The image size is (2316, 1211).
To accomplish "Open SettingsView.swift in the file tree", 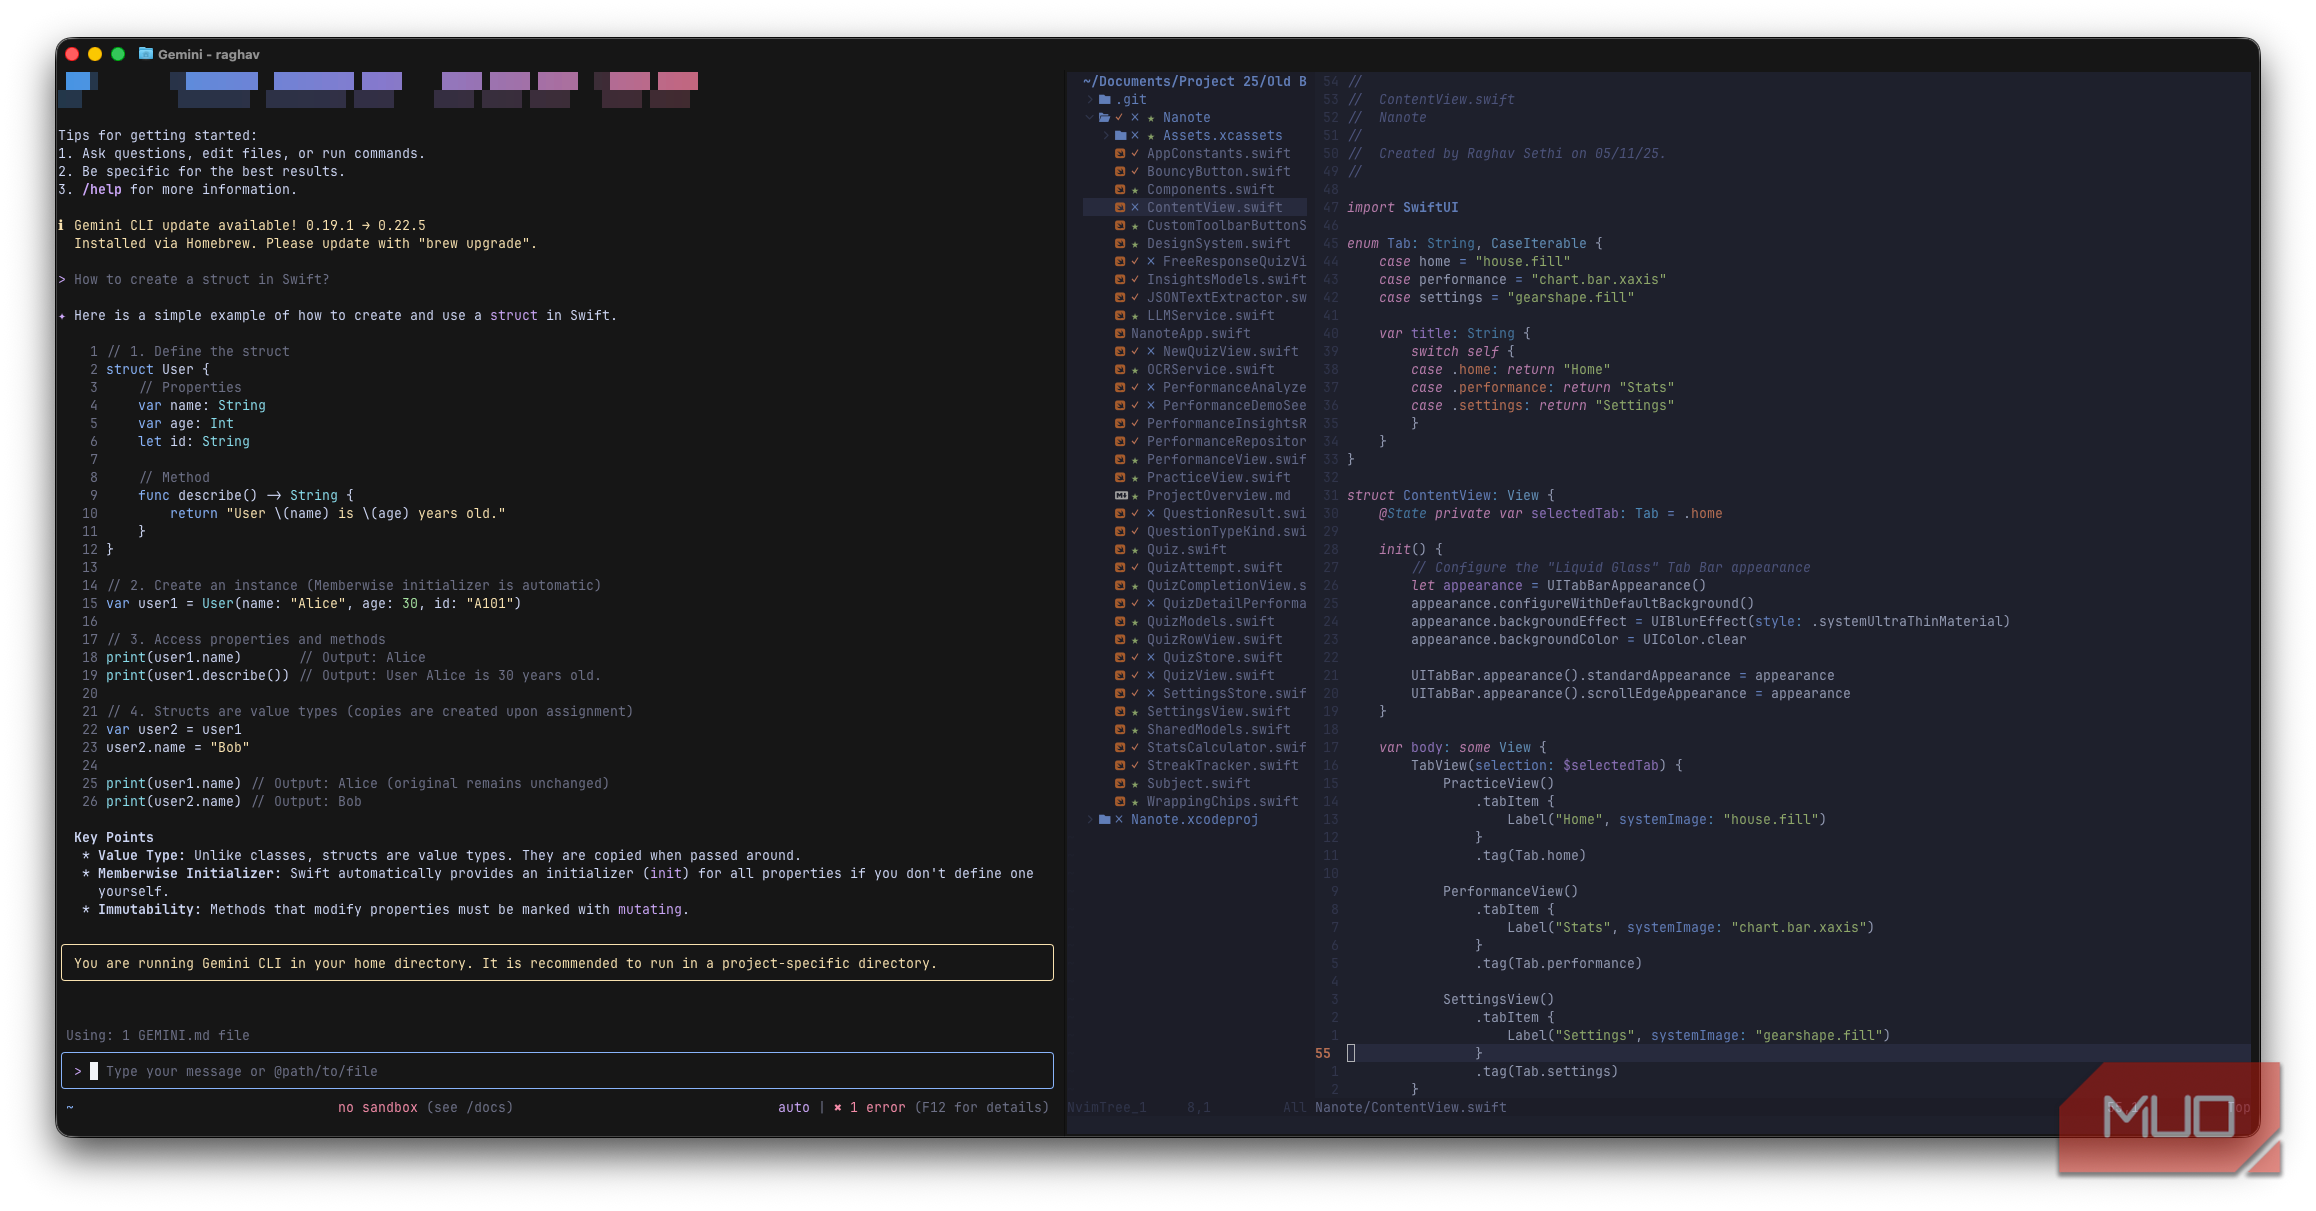I will [1218, 712].
